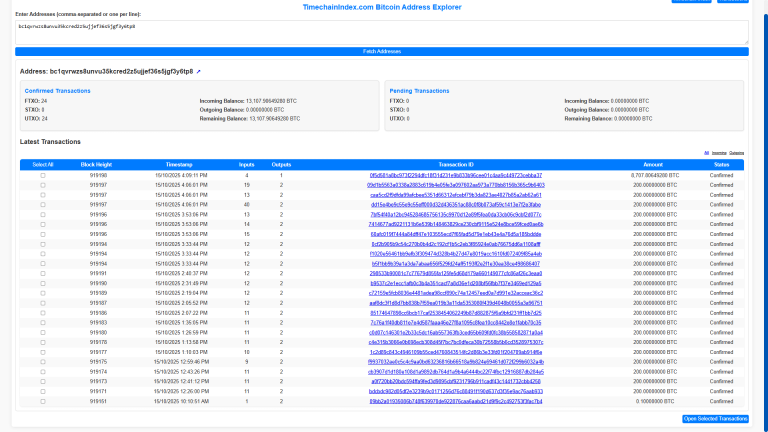Mark the checkbox on block 919180 row
768x432 pixels.
[43, 332]
